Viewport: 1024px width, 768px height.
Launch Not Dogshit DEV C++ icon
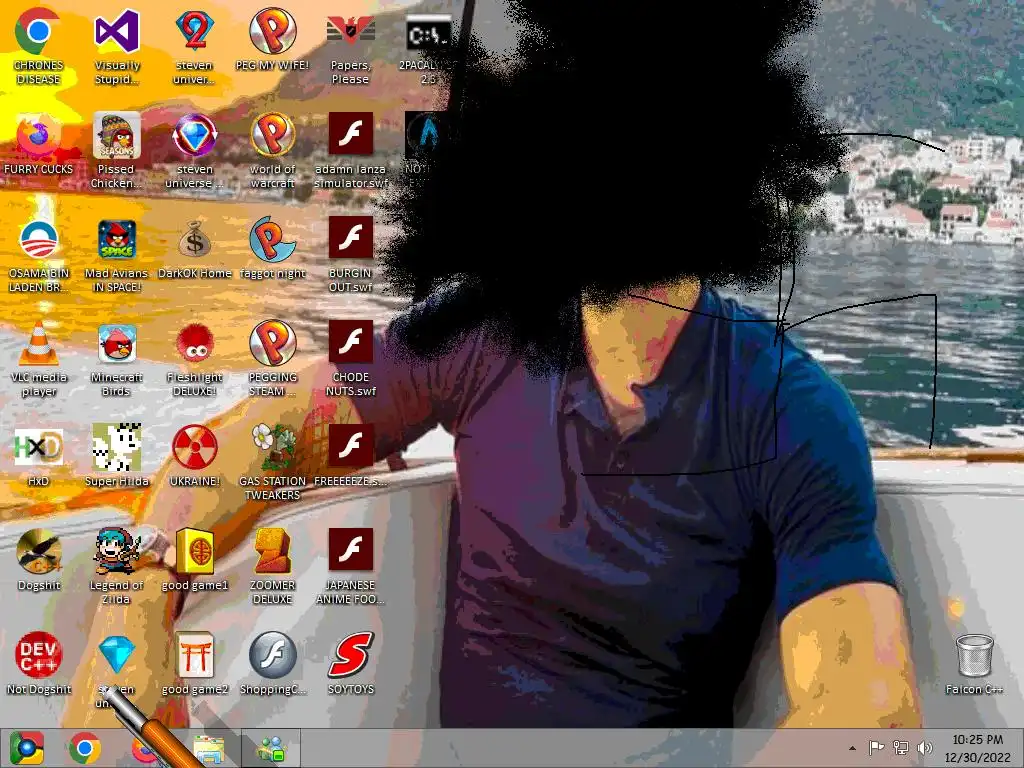click(38, 655)
